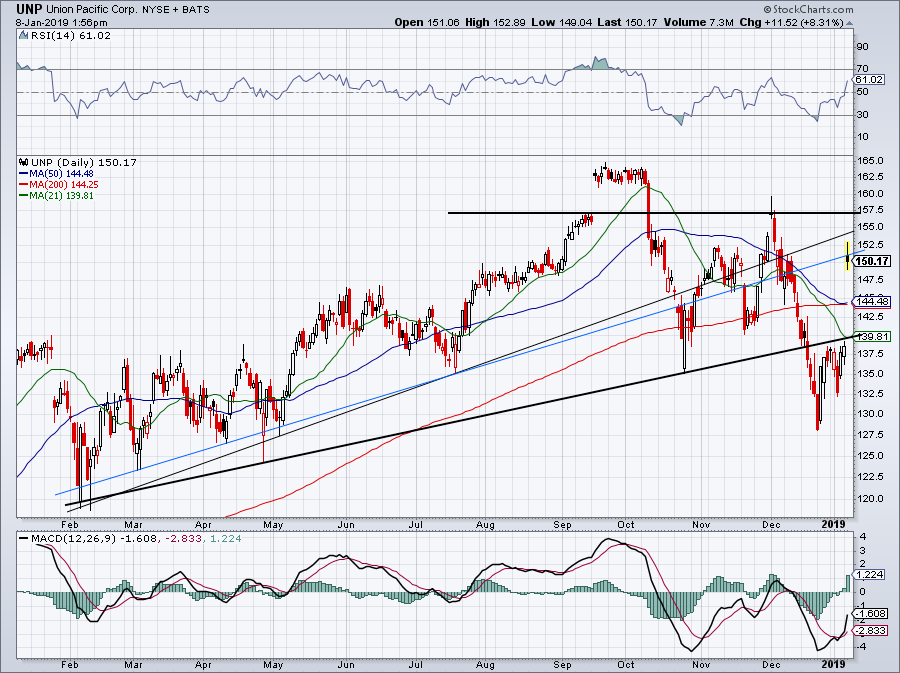Click the MA(21) 139.81 legend text
This screenshot has width=900, height=673.
point(61,196)
